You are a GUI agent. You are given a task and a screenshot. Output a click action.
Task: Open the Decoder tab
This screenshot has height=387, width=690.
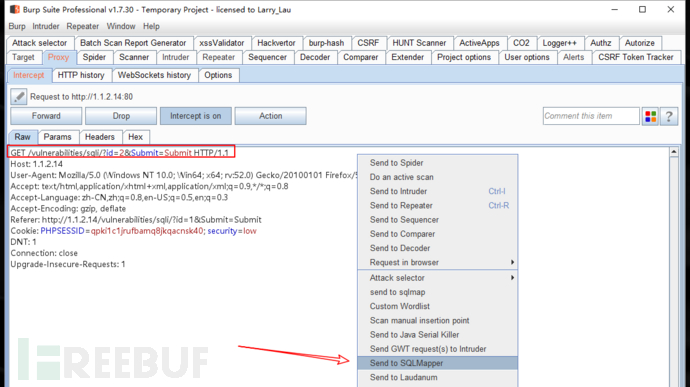[x=315, y=57]
